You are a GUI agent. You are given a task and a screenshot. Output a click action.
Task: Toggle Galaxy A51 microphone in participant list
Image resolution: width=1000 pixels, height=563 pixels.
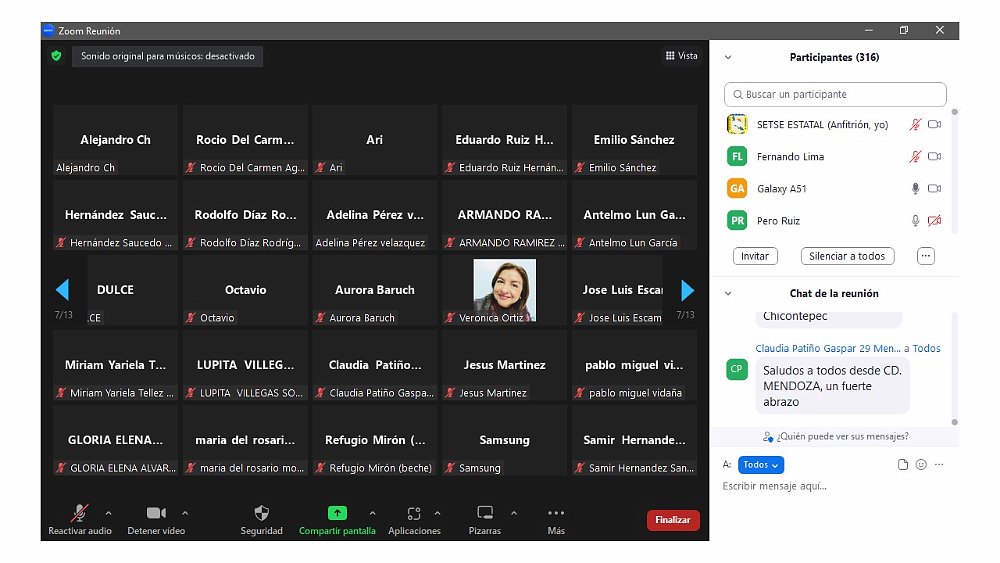coord(914,189)
